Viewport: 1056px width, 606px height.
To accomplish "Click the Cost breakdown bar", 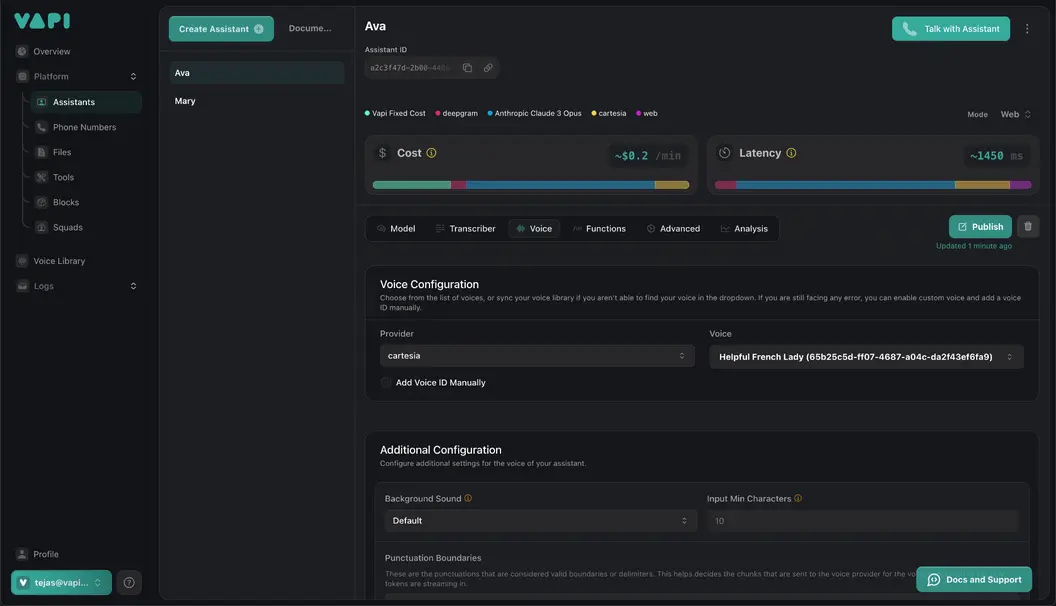I will (531, 184).
